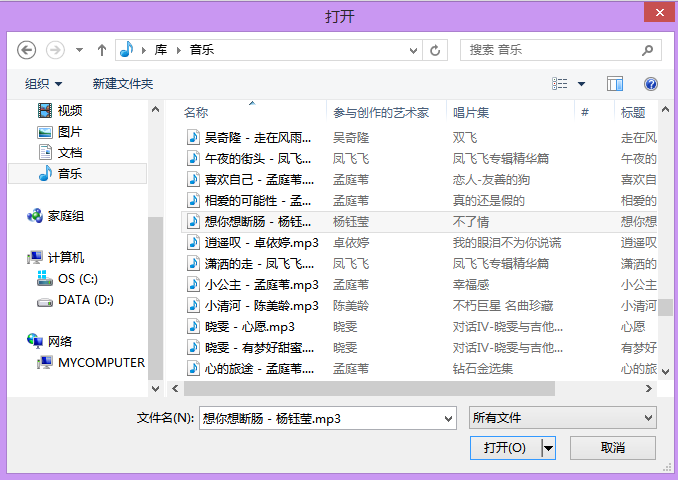Click the forward navigation arrow

point(55,50)
